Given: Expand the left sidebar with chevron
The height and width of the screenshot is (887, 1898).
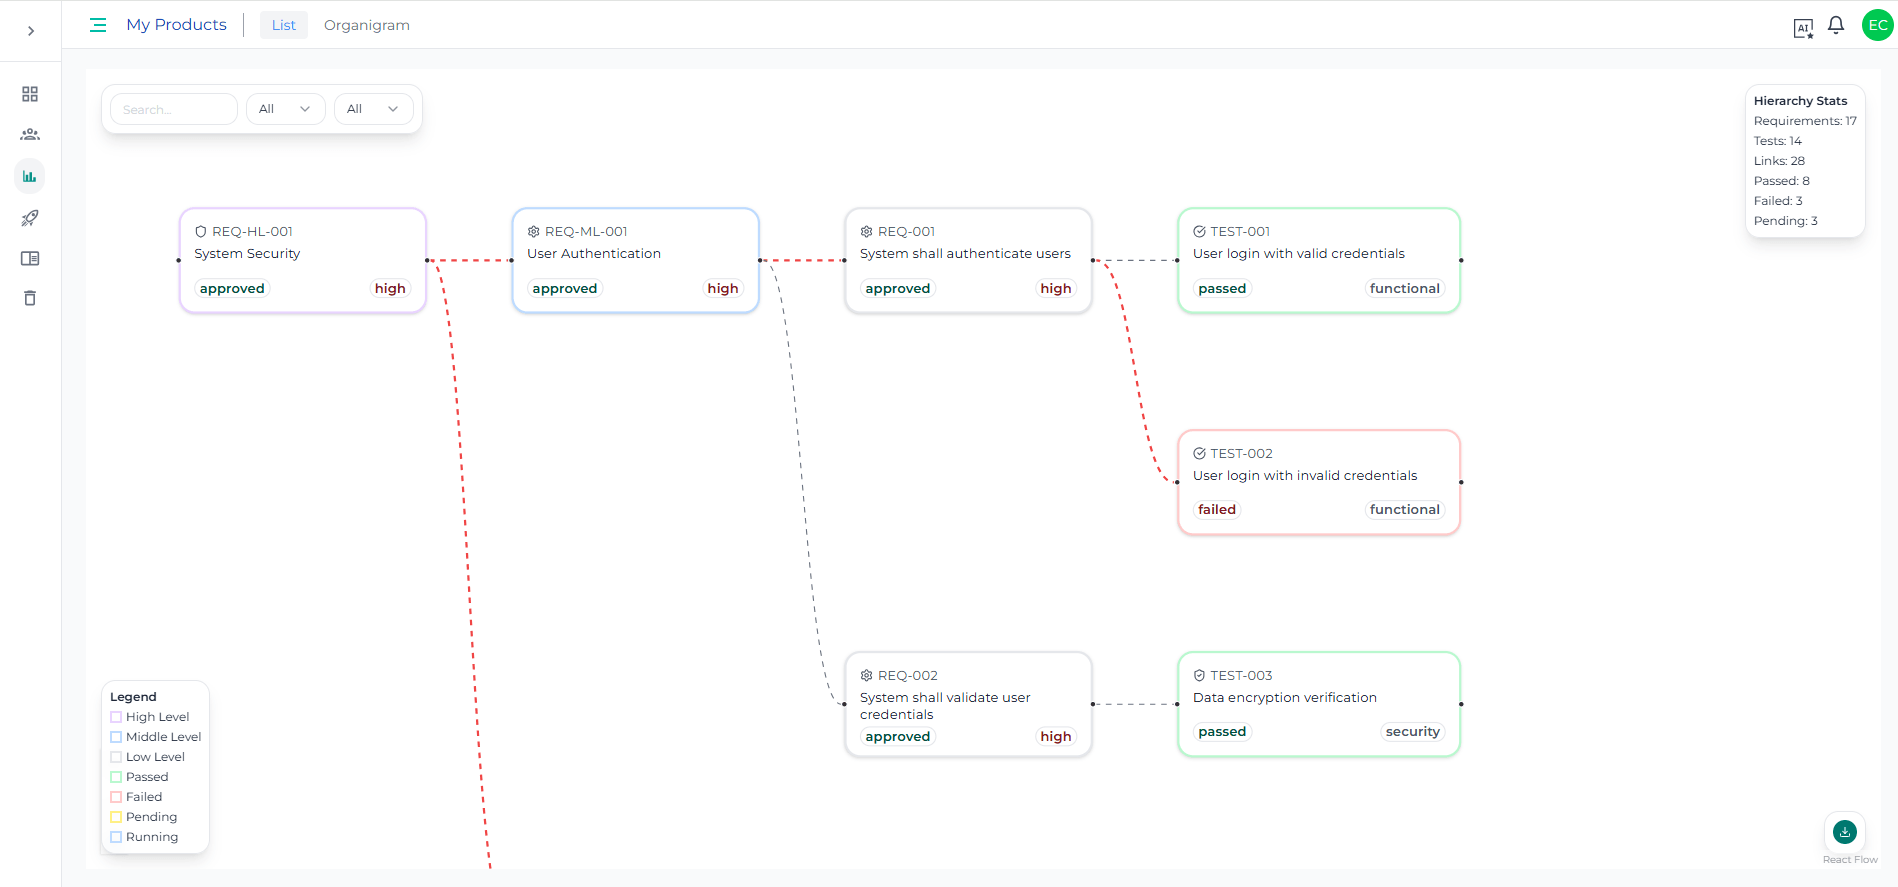Looking at the screenshot, I should pos(31,31).
